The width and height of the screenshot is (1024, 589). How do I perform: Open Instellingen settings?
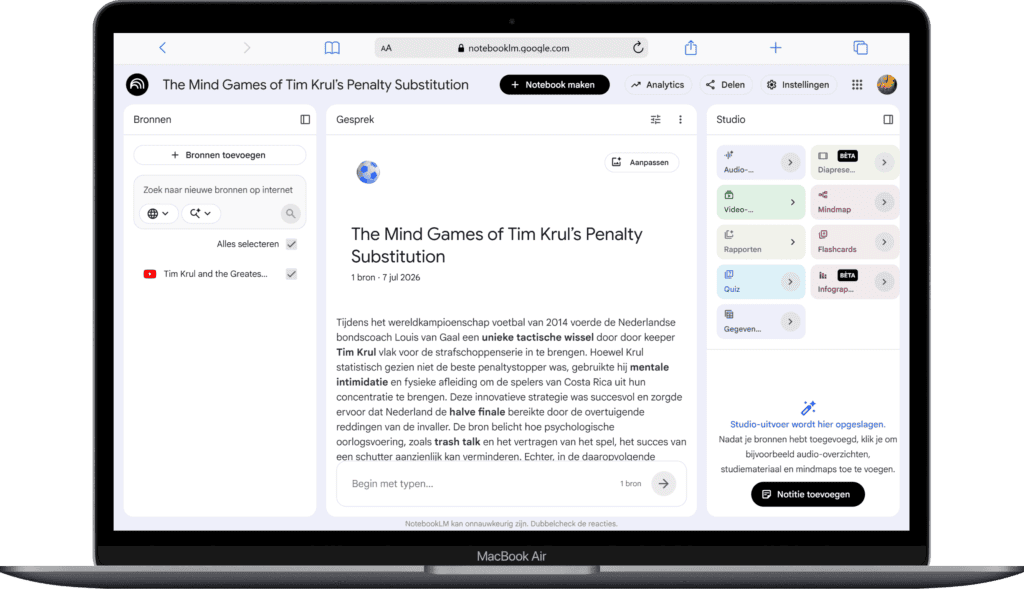tap(798, 85)
